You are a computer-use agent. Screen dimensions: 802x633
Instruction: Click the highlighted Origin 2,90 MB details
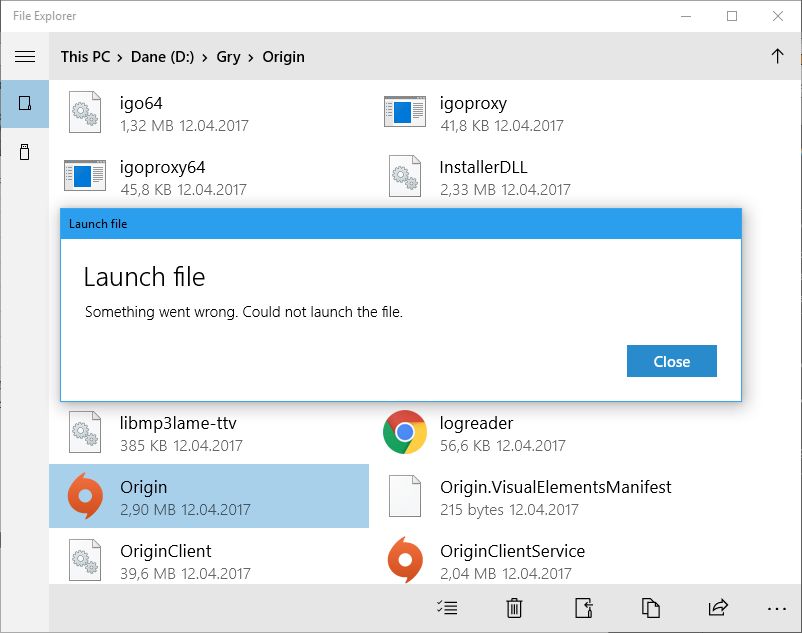click(185, 509)
